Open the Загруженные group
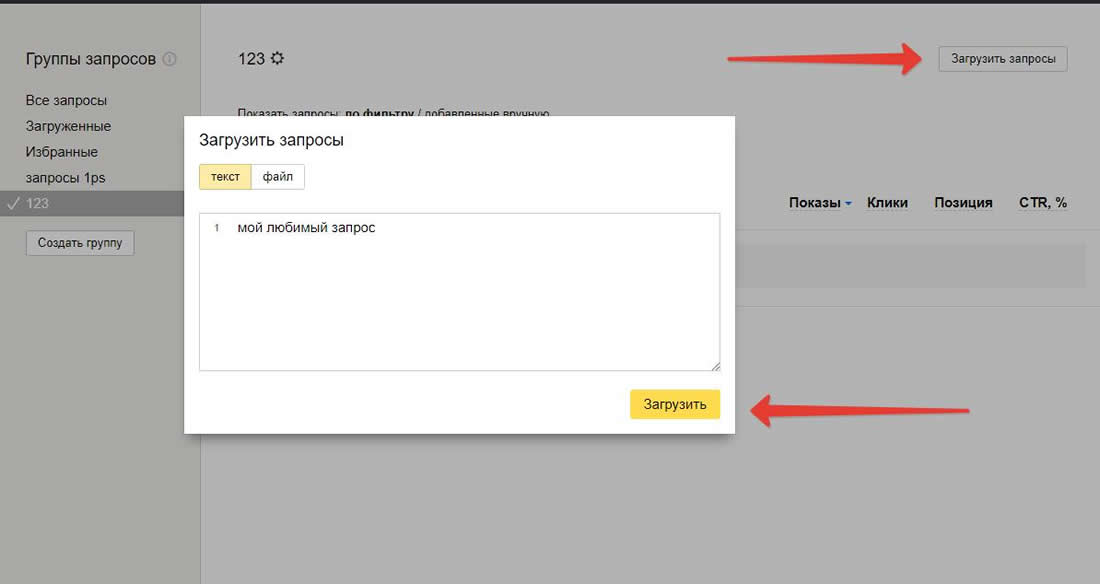1100x584 pixels. 68,126
